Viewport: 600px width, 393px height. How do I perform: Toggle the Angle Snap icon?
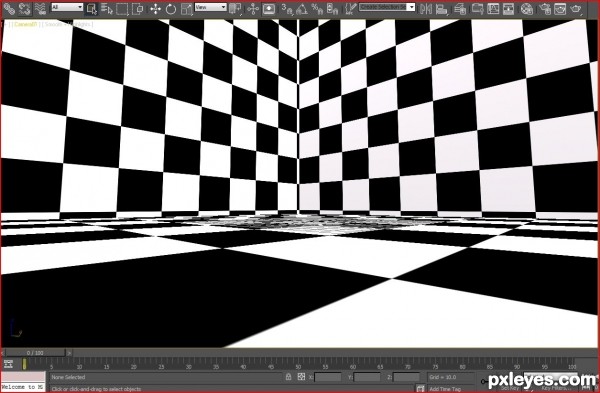click(x=302, y=8)
